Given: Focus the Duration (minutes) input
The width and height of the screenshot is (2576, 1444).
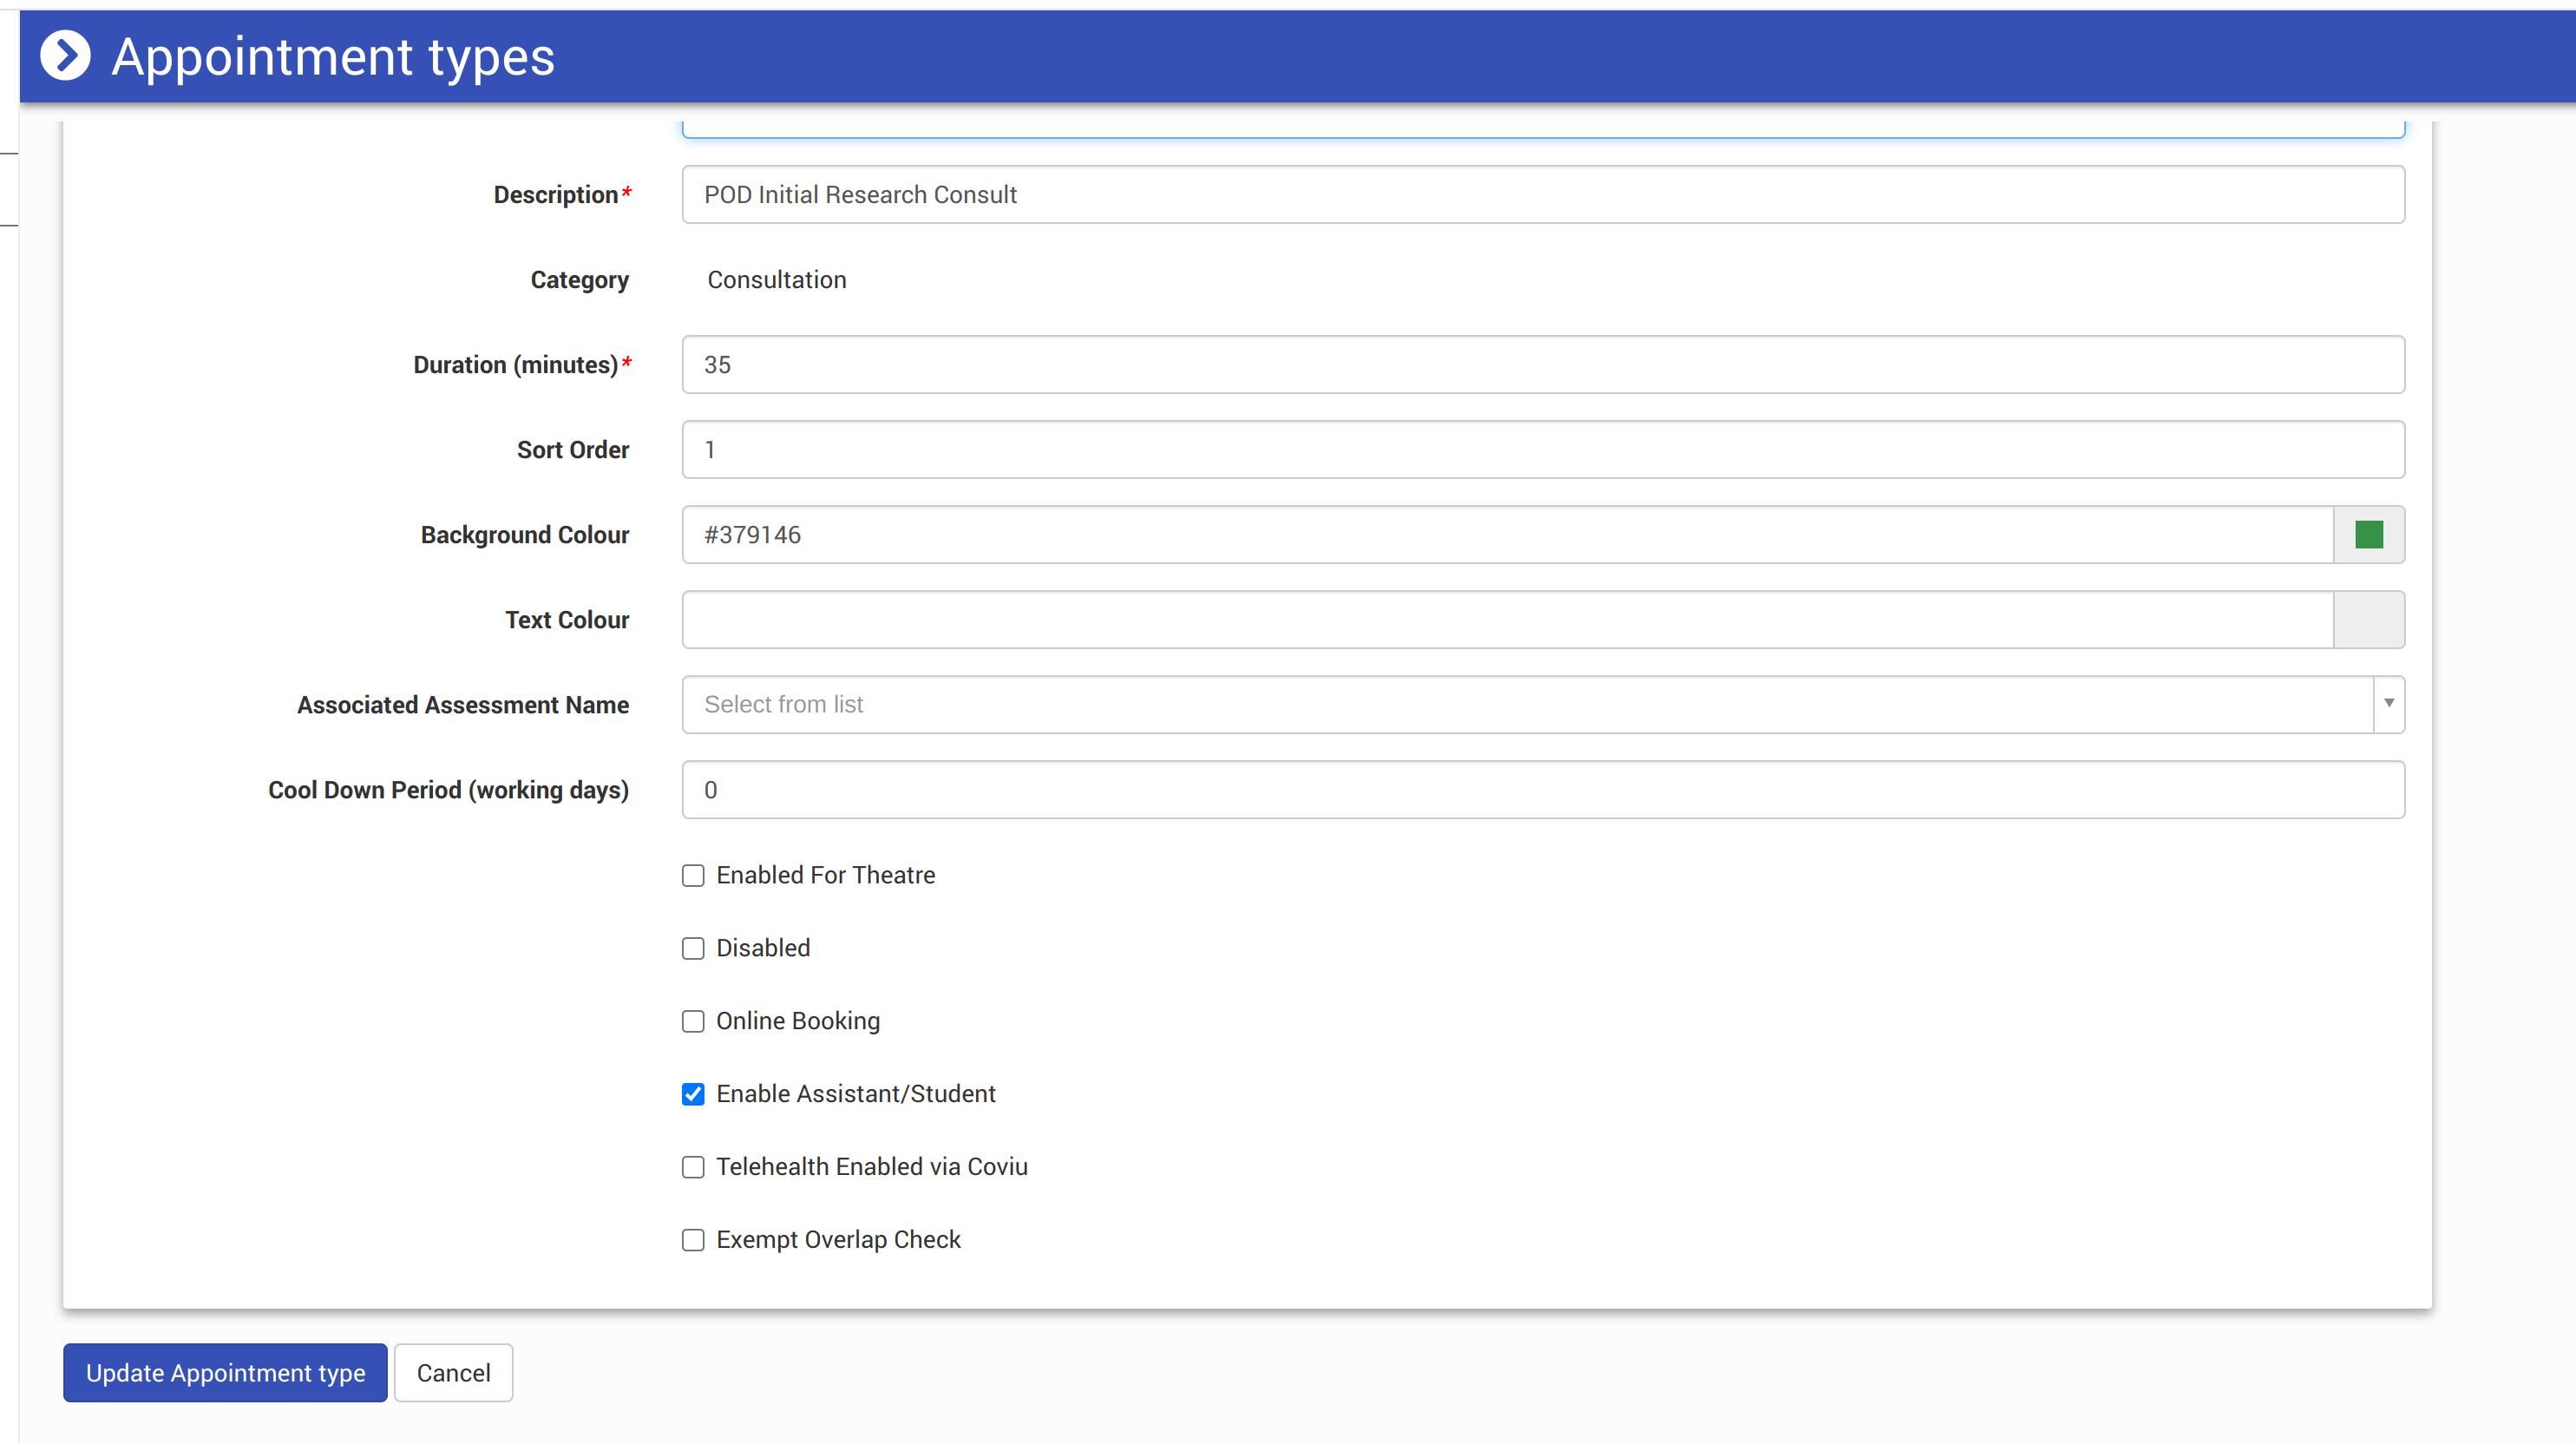Looking at the screenshot, I should pyautogui.click(x=1542, y=365).
